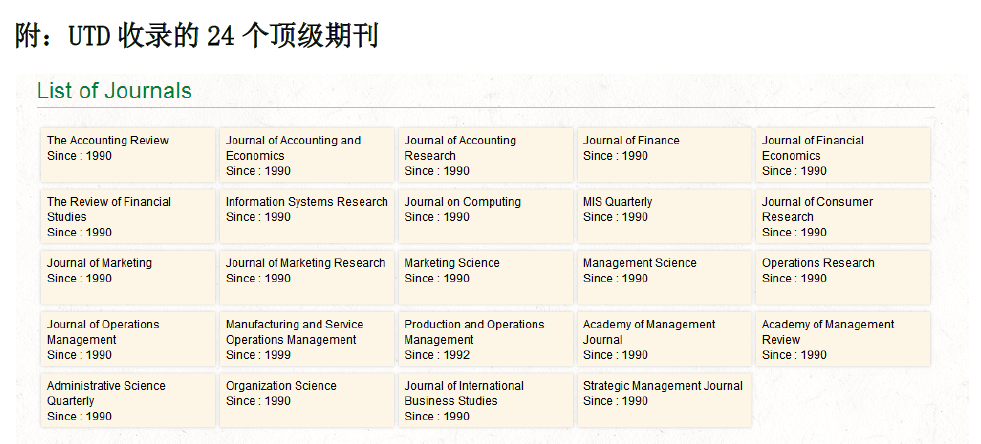Open Academy of Management Journal card

664,339
